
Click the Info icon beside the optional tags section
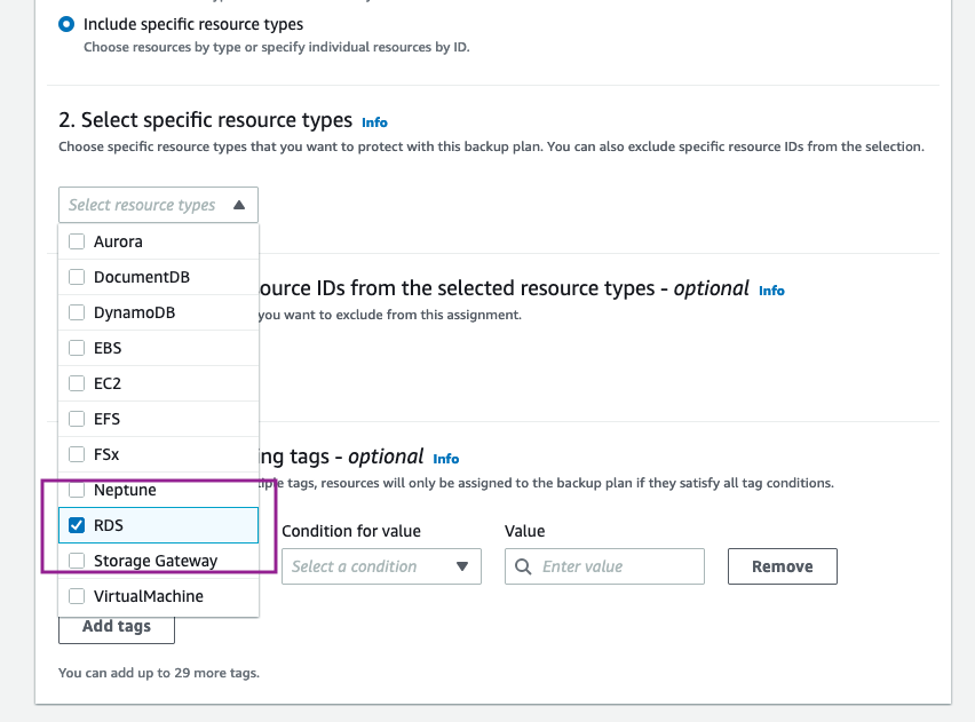click(x=446, y=459)
